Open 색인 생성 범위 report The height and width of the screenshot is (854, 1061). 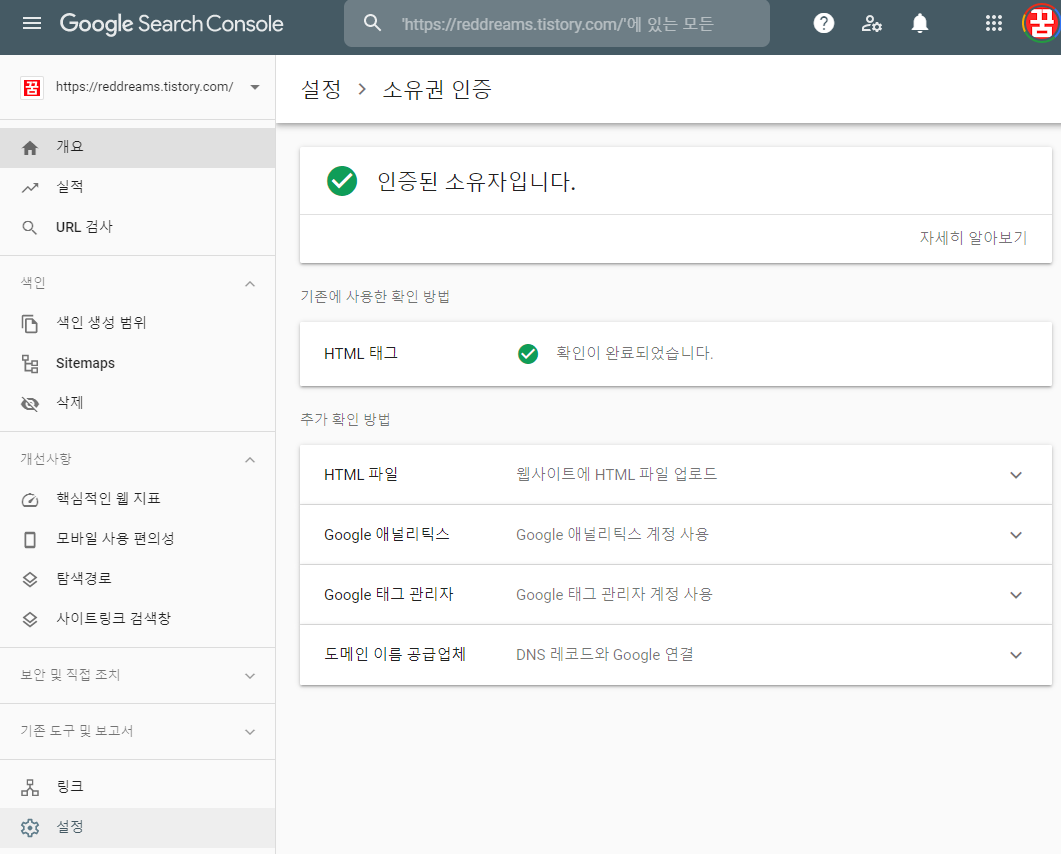click(137, 323)
